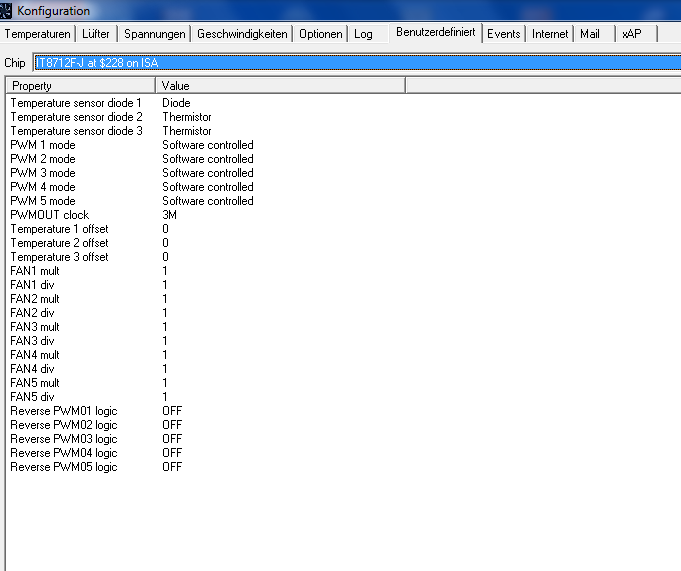This screenshot has width=681, height=571.
Task: Select the Reverse PWM02 logic row
Action: coord(64,425)
